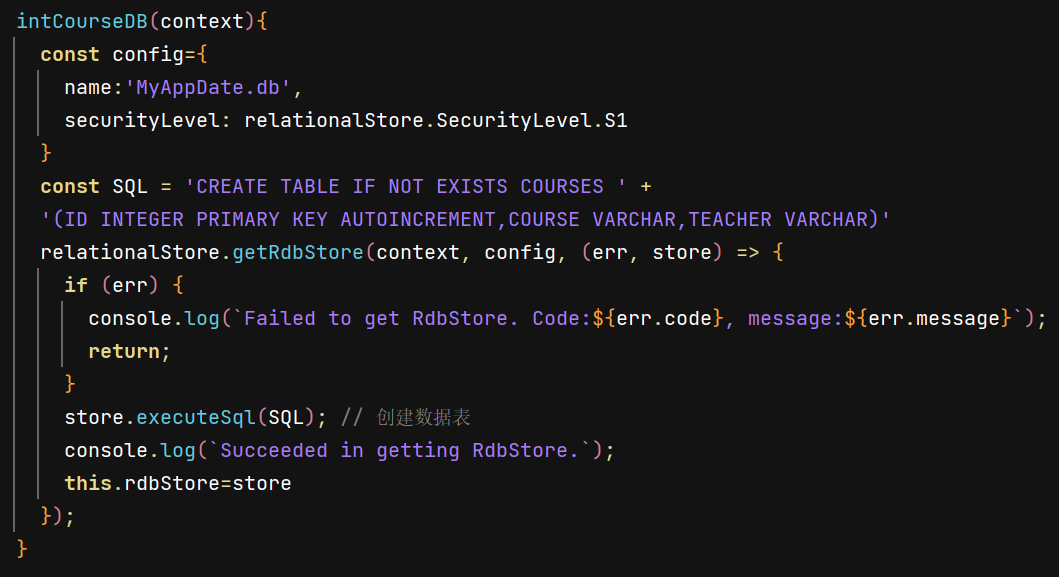This screenshot has height=577, width=1059.
Task: Click the AUTOINCREMENT keyword in the SQL string
Action: pyautogui.click(x=418, y=220)
